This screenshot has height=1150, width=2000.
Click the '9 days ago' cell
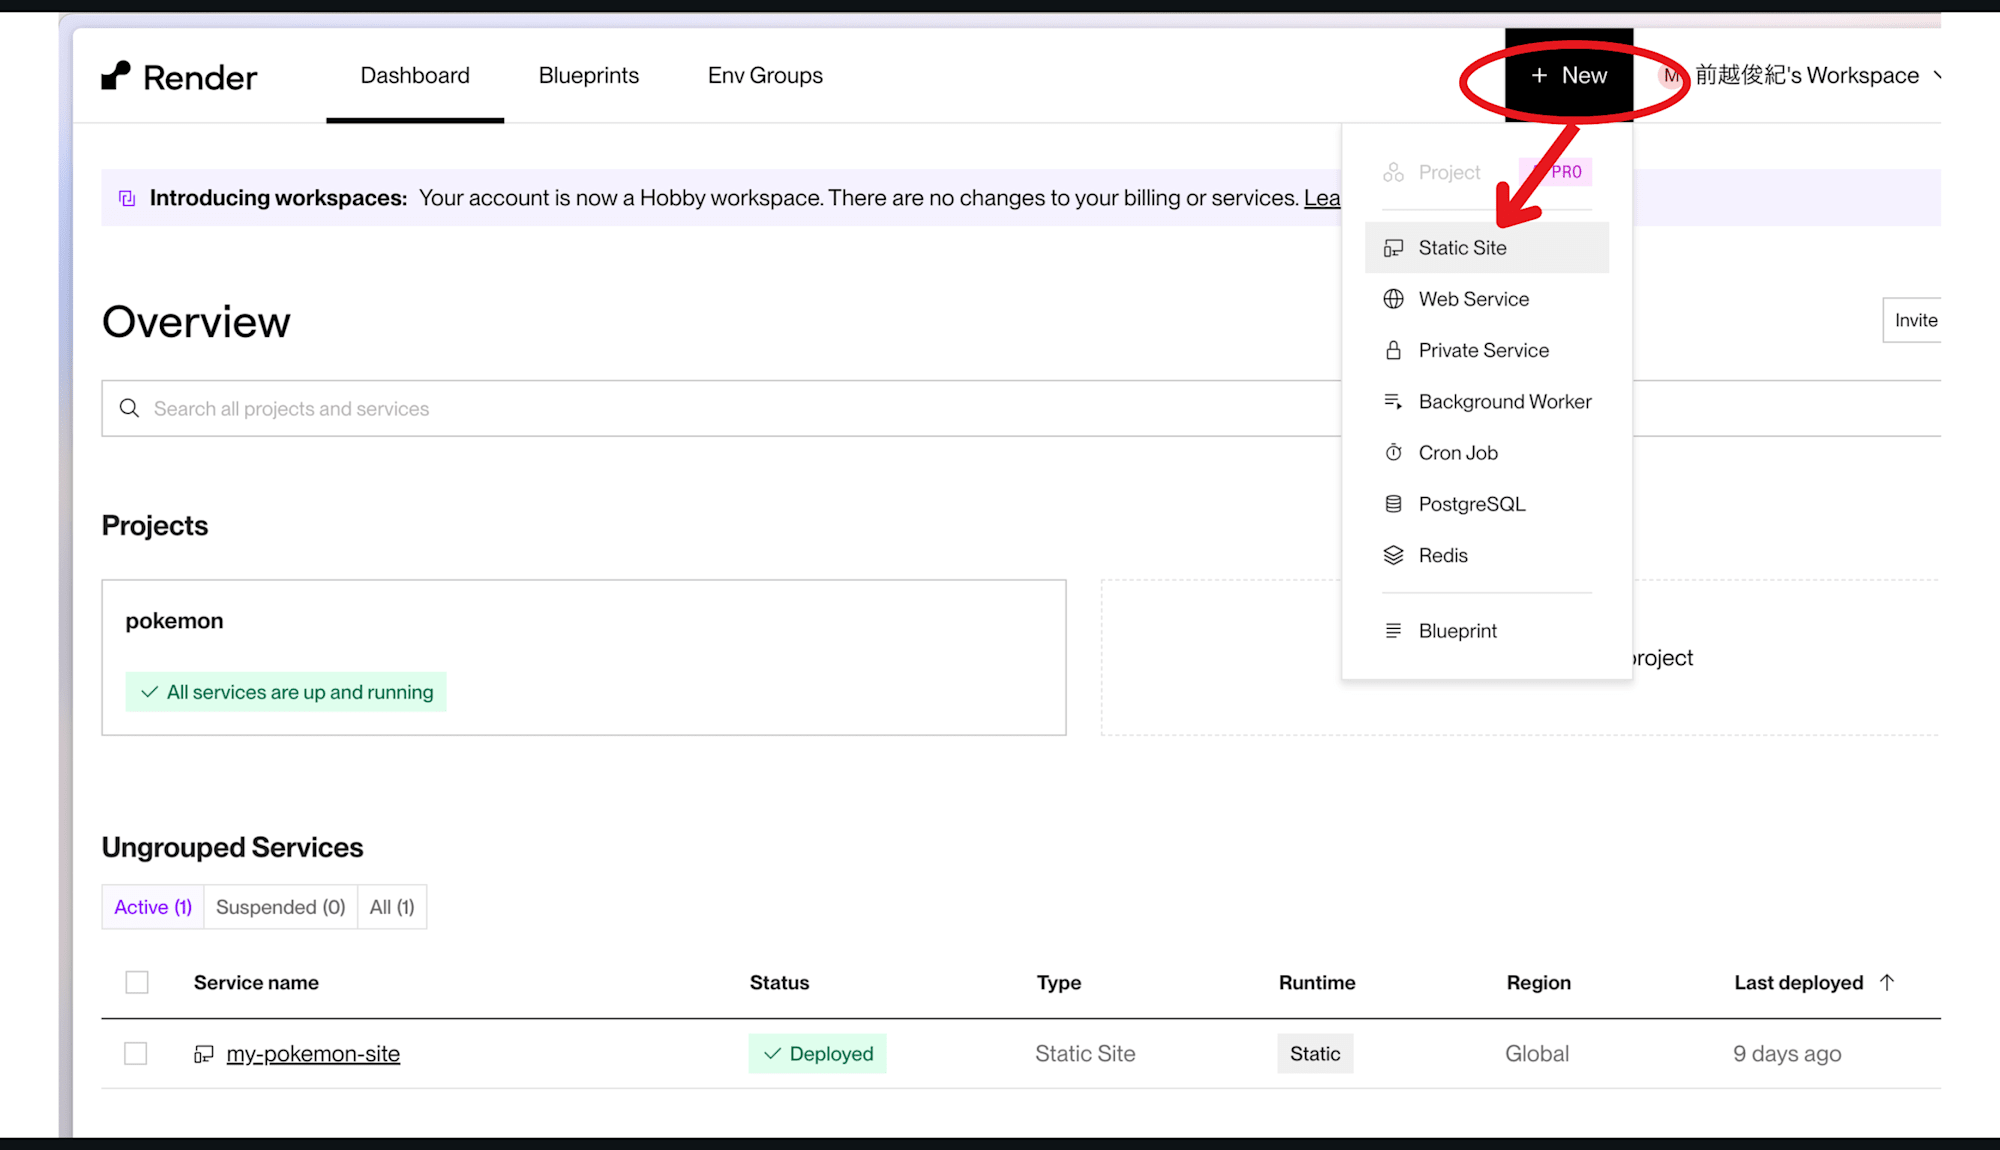coord(1787,1054)
